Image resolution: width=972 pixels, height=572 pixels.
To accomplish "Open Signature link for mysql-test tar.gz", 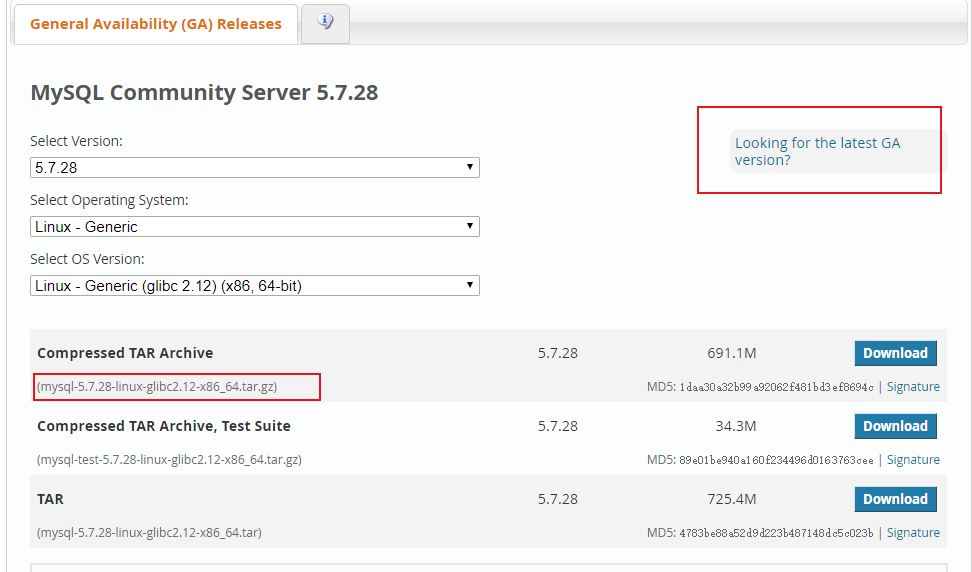I will 913,460.
